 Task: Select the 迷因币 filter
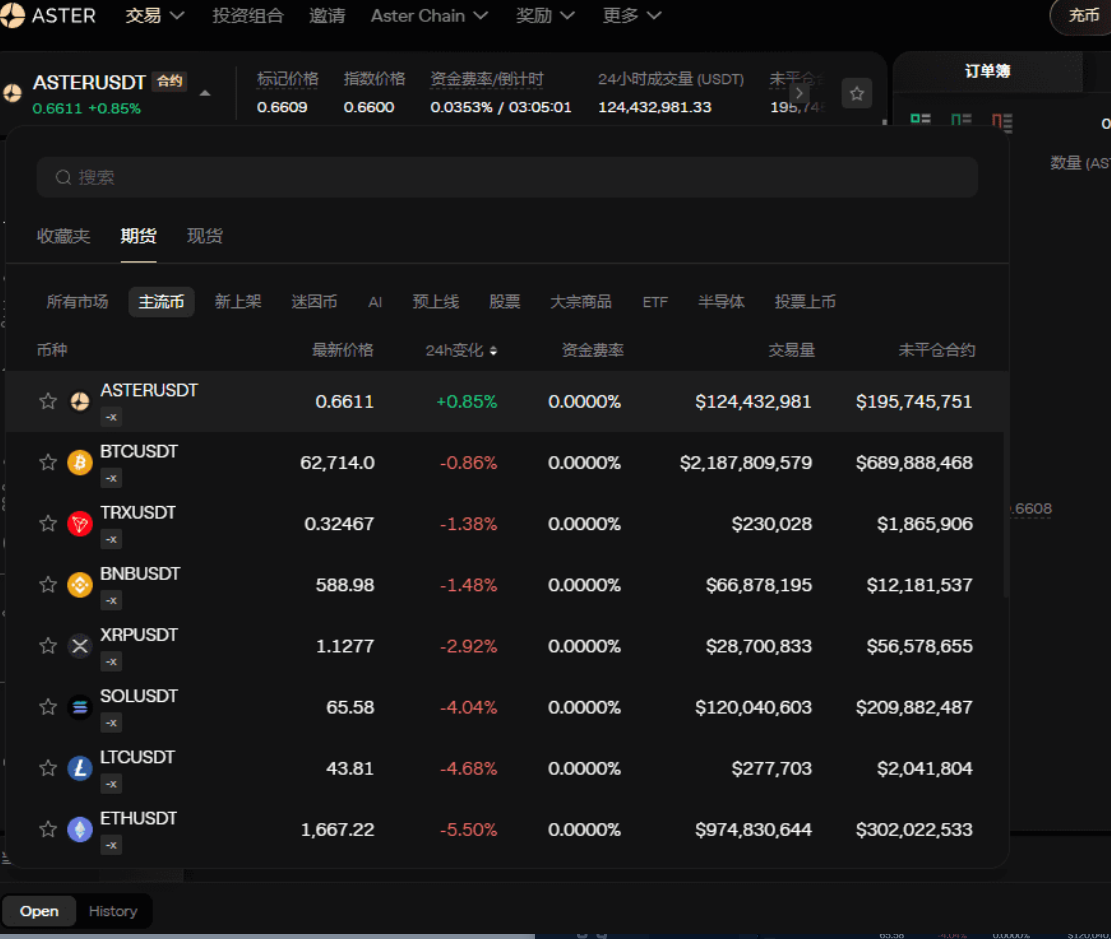coord(314,302)
